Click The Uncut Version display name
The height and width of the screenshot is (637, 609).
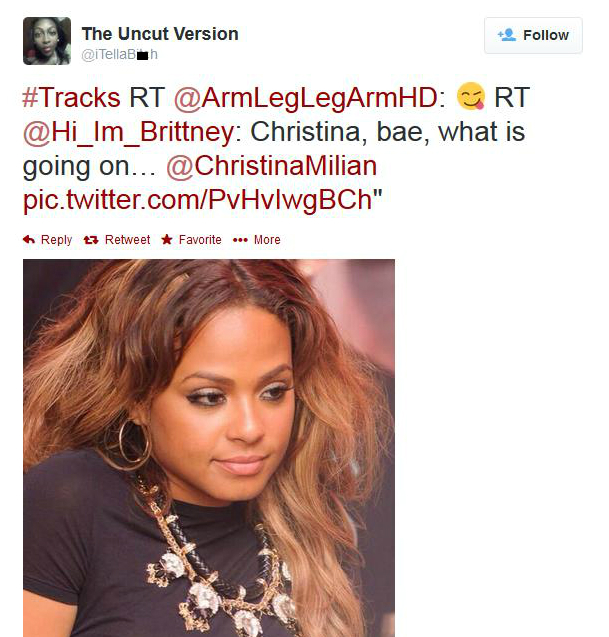click(160, 34)
